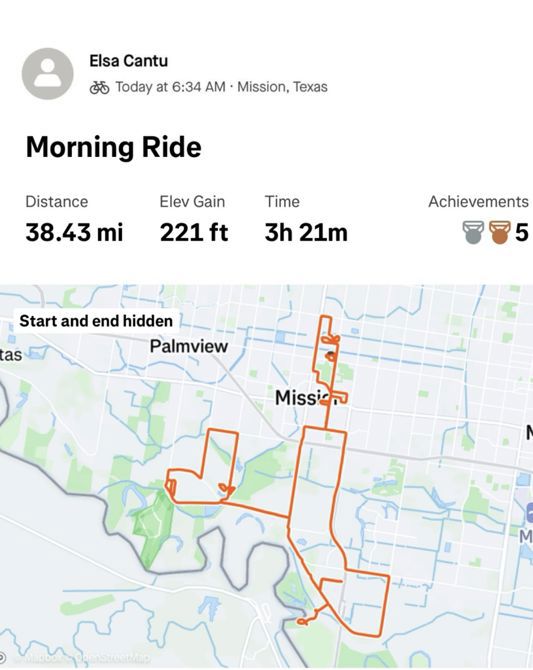Select the silver medal achievement icon
533x670 pixels.
point(473,232)
